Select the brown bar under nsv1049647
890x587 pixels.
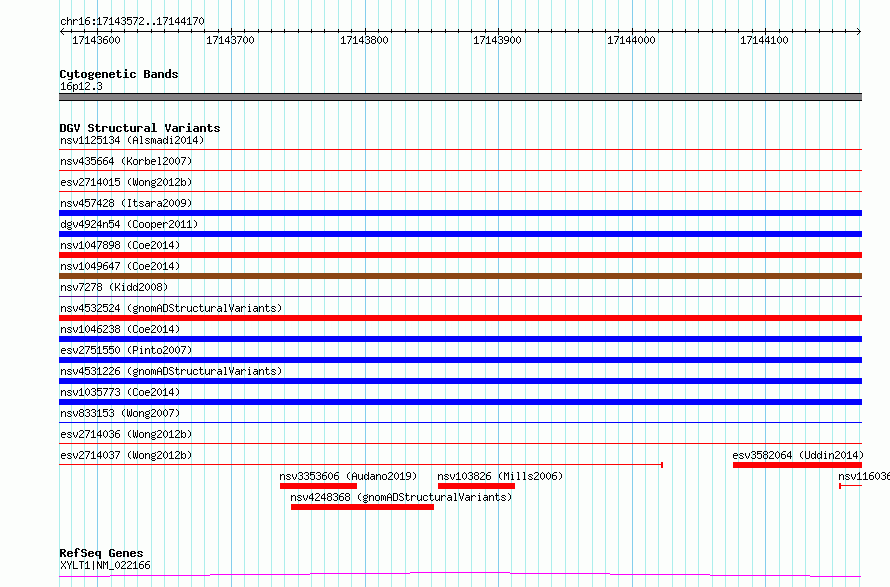460,276
